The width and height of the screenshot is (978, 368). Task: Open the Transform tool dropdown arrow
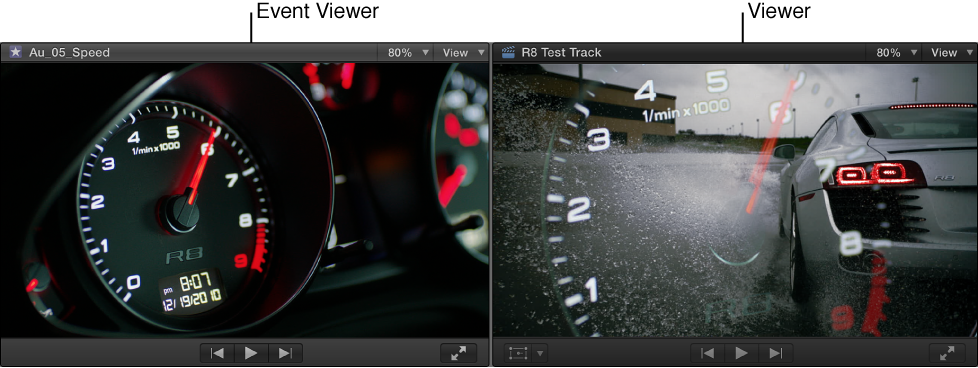pyautogui.click(x=540, y=354)
